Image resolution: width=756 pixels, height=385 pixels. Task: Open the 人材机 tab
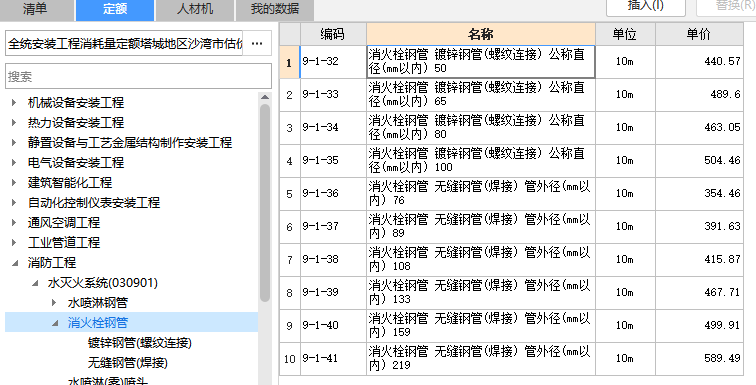pos(195,9)
